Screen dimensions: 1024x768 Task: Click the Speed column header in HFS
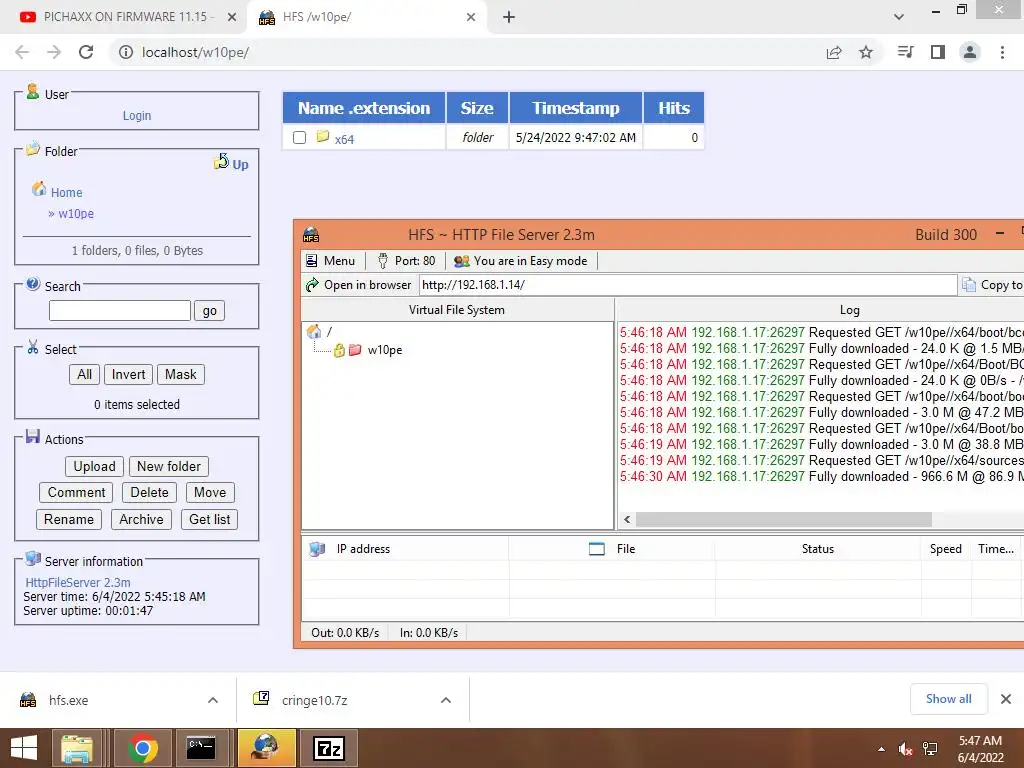coord(946,549)
